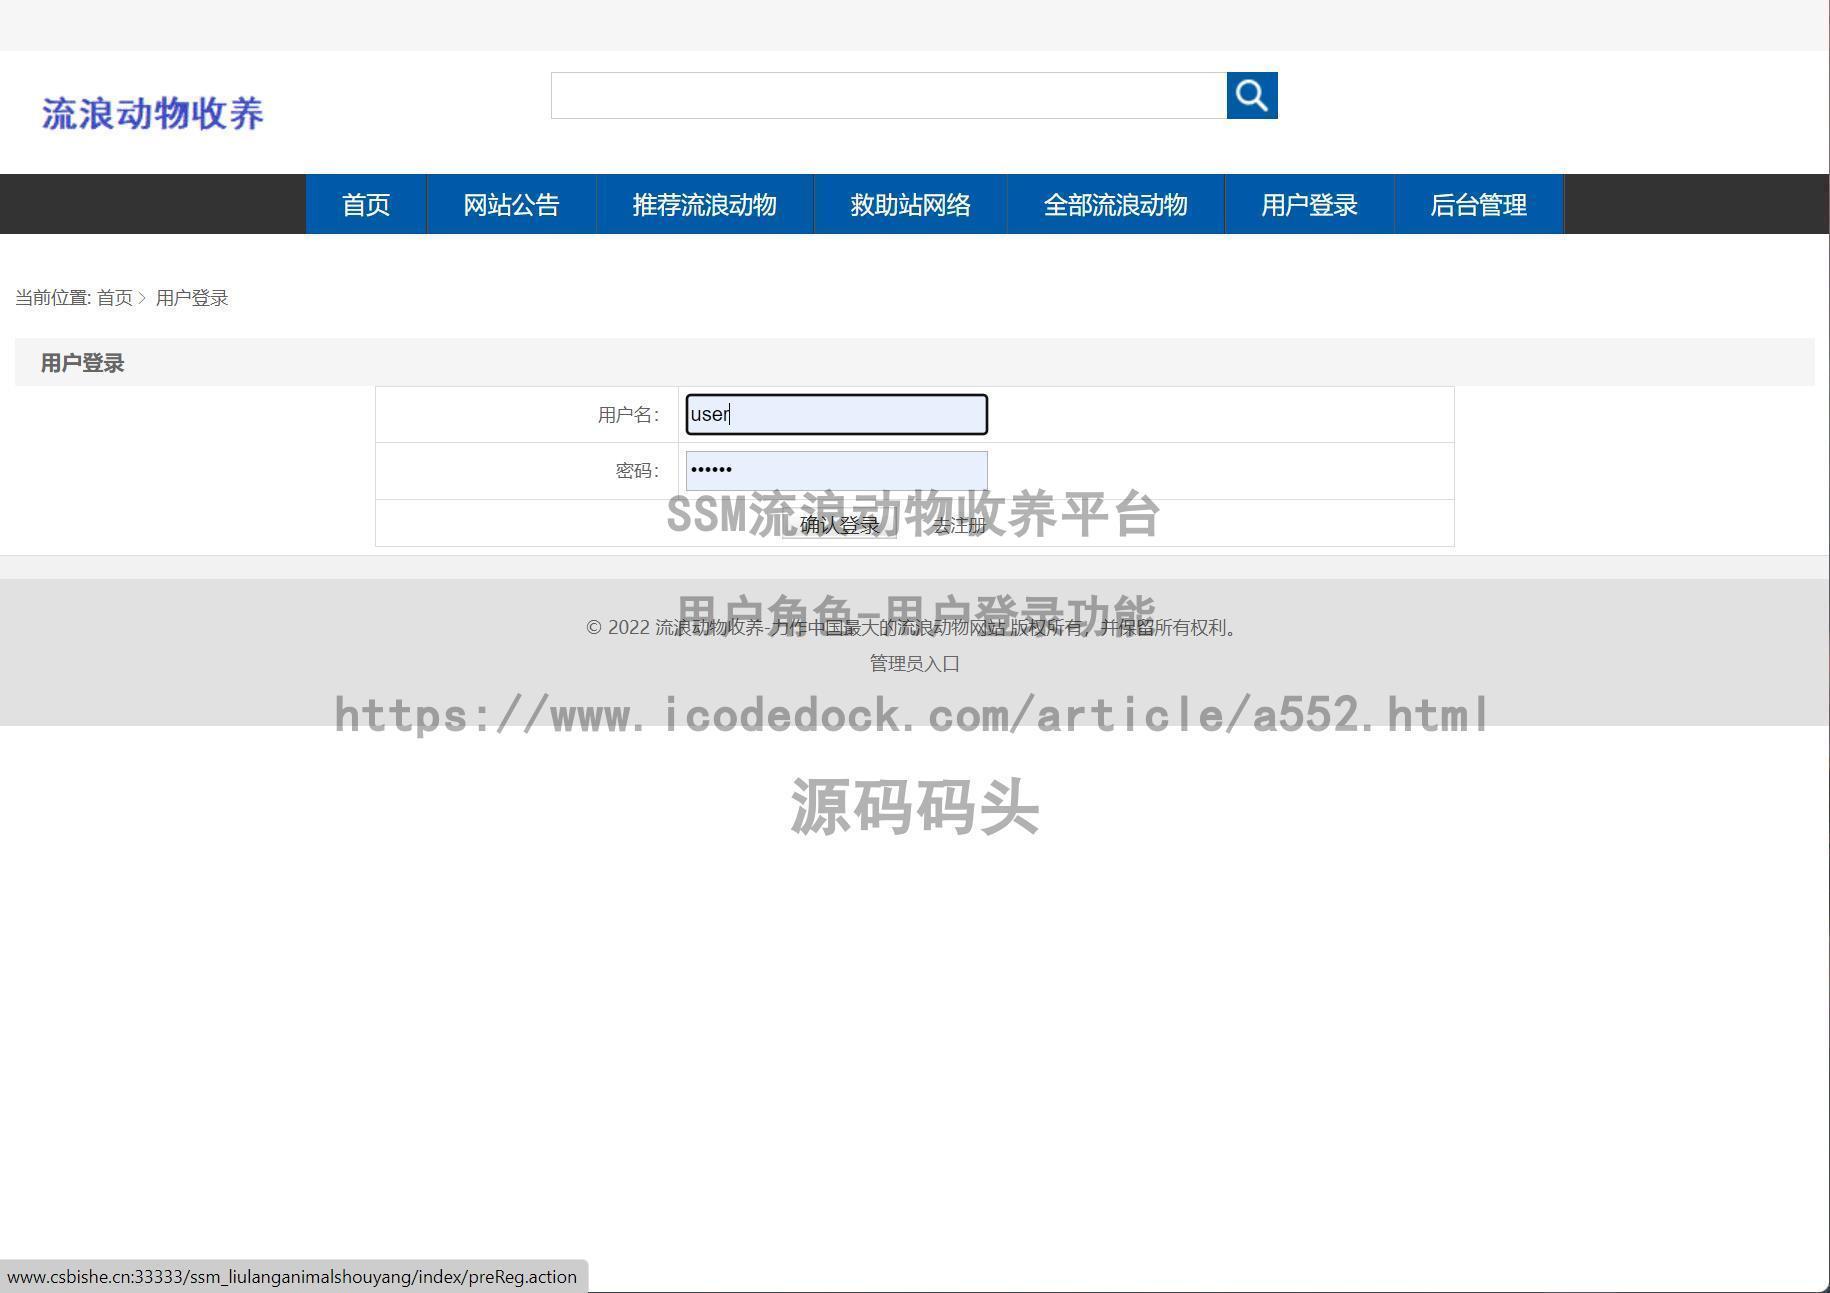This screenshot has width=1830, height=1293.
Task: Select the 推荐流浪动物 menu item
Action: coord(704,204)
